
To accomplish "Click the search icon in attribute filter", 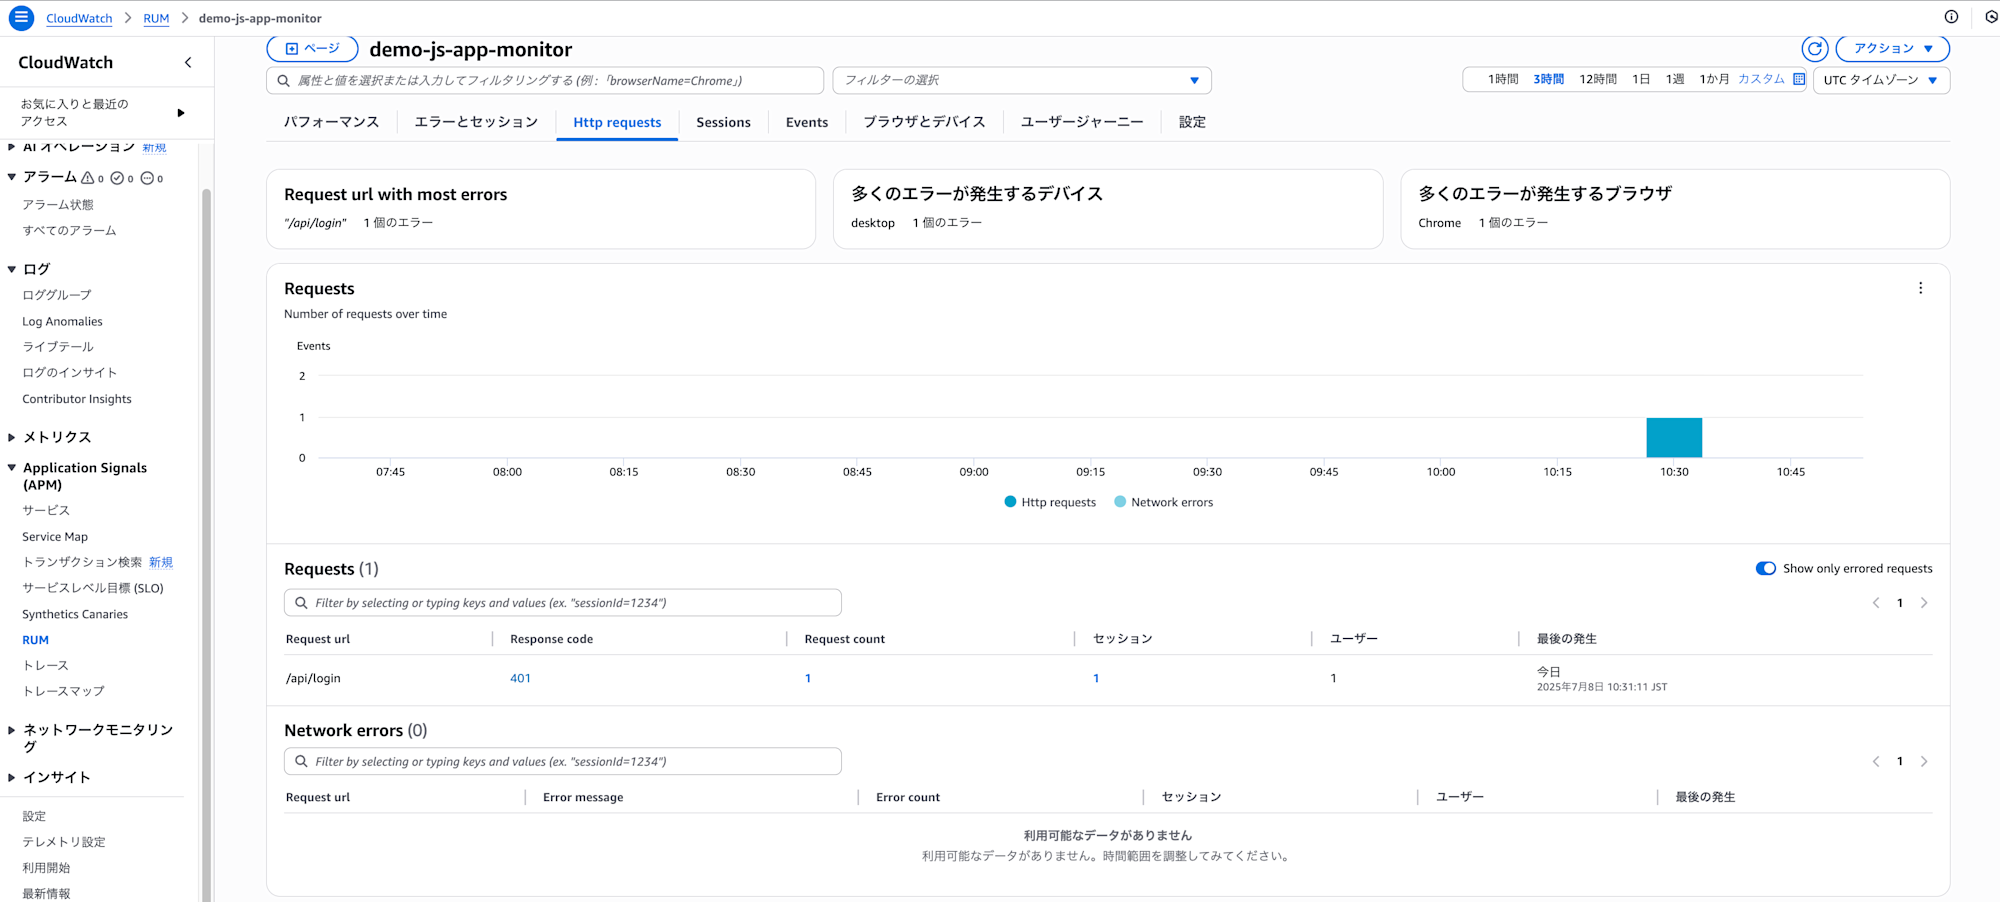I will (x=284, y=80).
